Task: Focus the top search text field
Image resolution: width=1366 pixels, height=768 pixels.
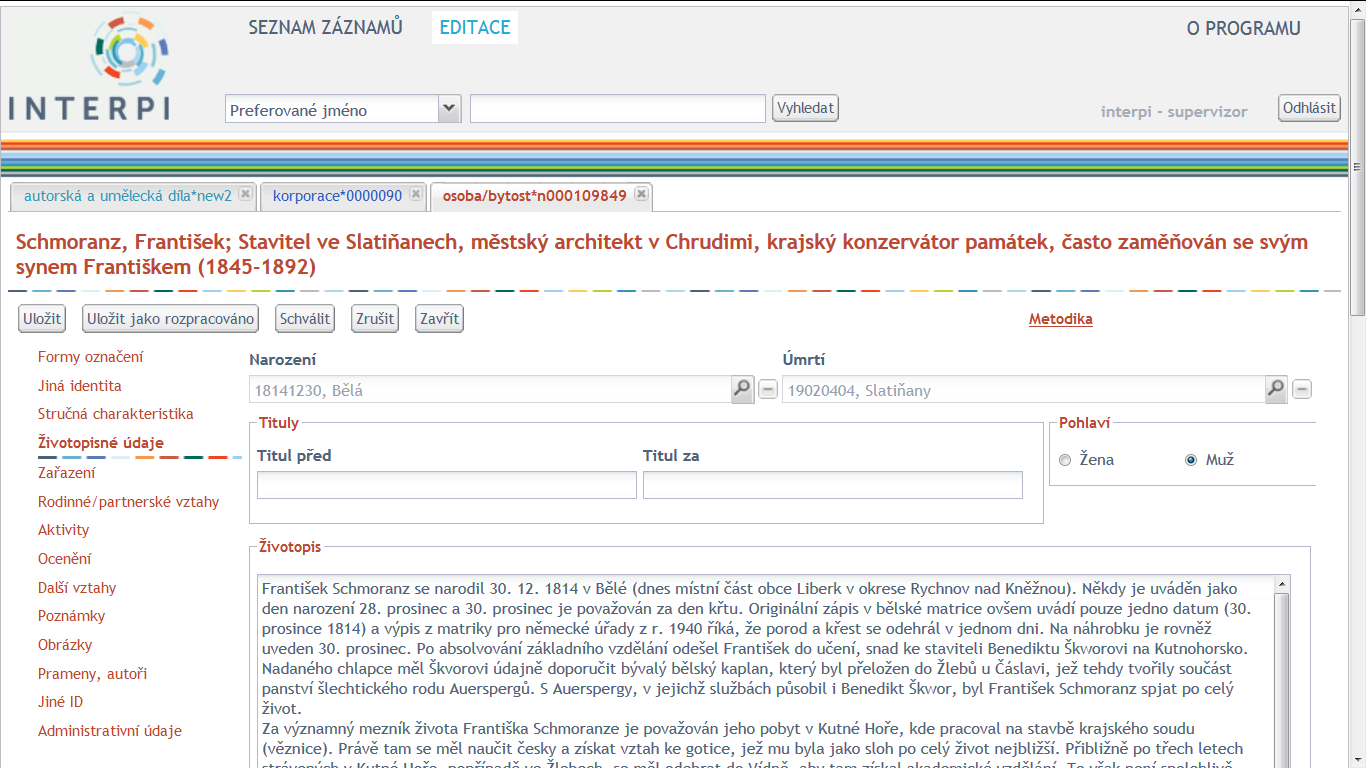Action: coord(618,109)
